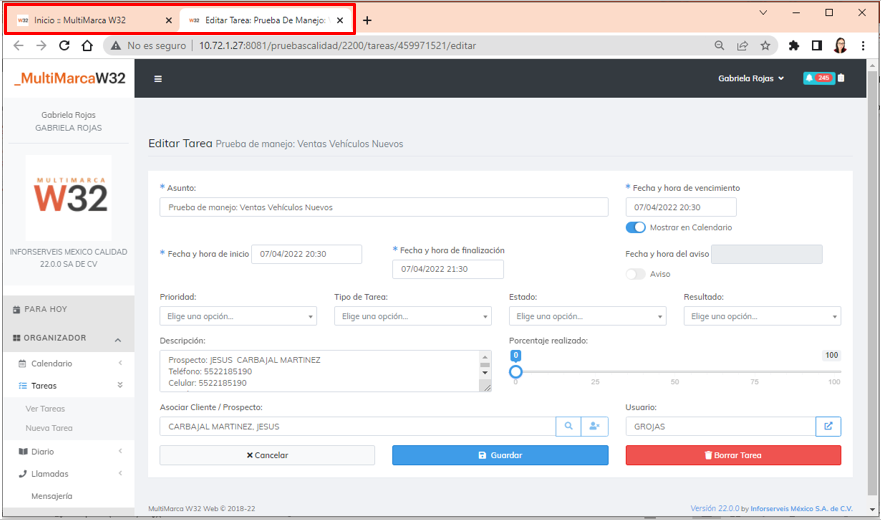Open the Prioridad dropdown
This screenshot has height=520, width=881.
(238, 316)
